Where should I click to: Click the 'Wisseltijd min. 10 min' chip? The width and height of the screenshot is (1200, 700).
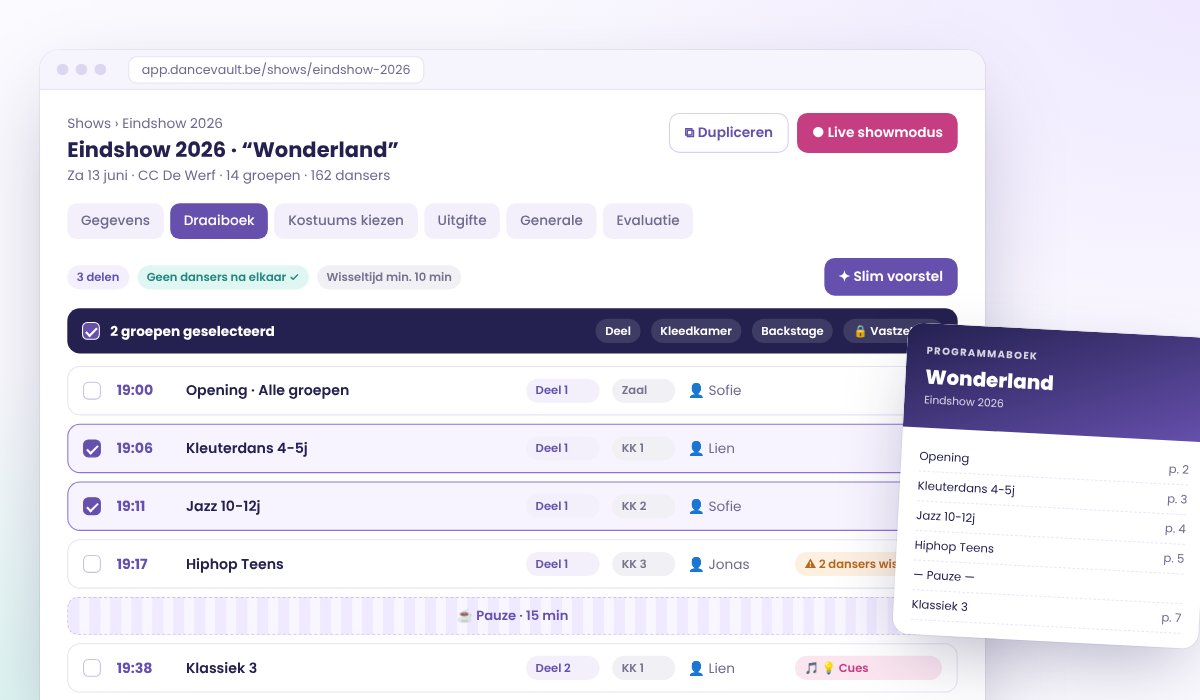tap(389, 277)
